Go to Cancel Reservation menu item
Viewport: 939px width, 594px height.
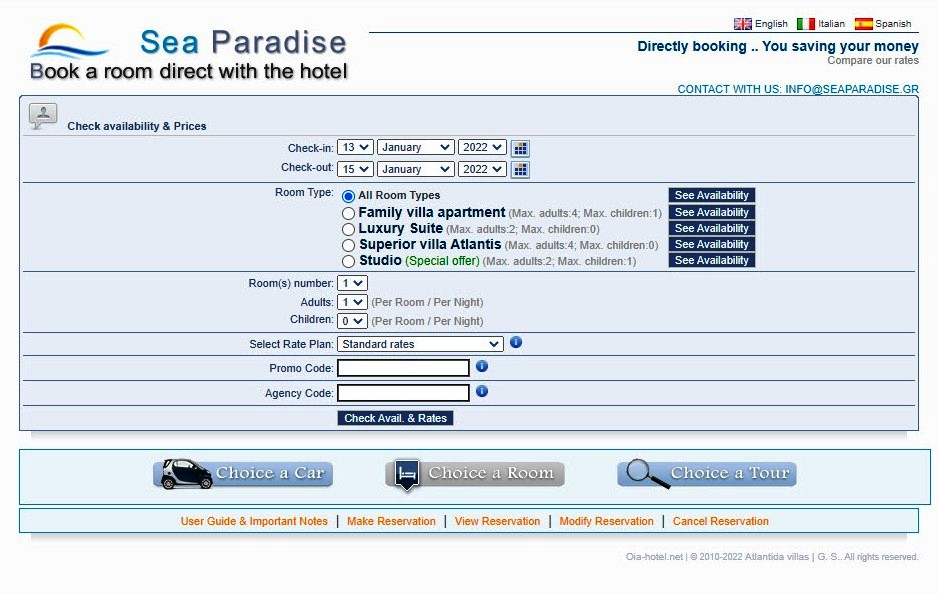(x=720, y=521)
